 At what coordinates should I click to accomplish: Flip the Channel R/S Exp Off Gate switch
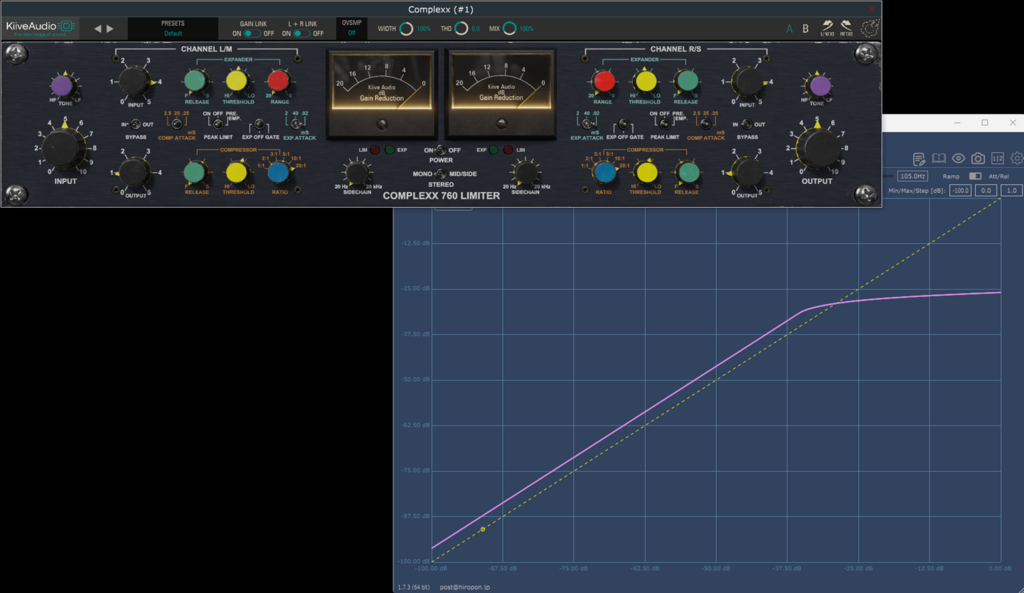pyautogui.click(x=624, y=124)
